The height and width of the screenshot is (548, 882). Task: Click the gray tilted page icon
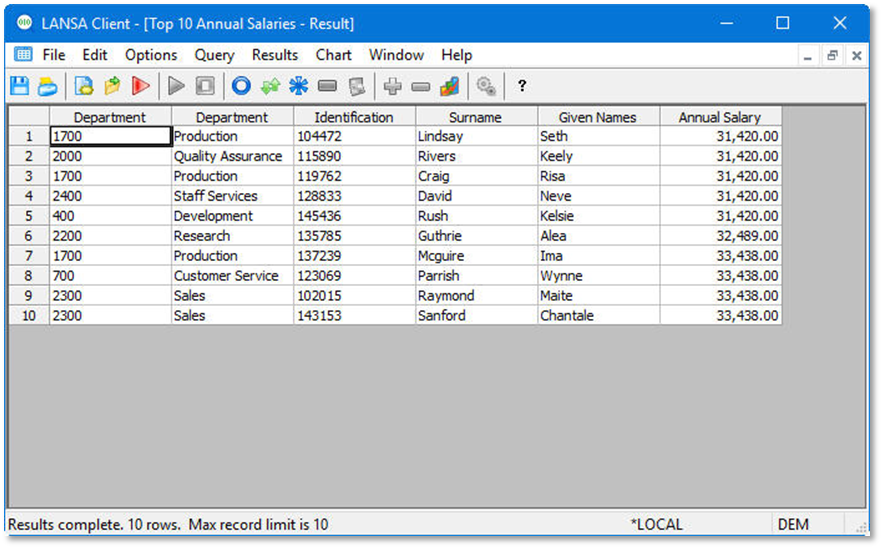pyautogui.click(x=357, y=87)
